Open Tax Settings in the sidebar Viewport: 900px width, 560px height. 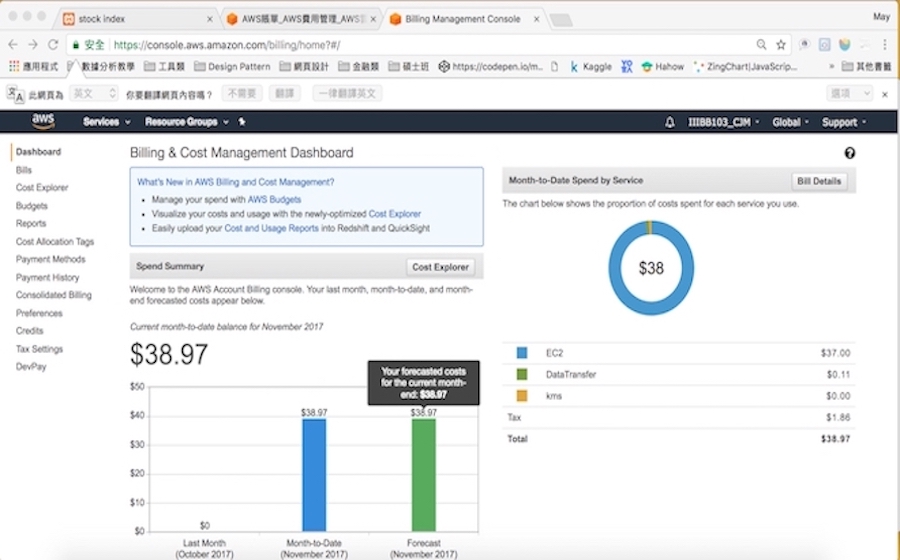(x=39, y=349)
